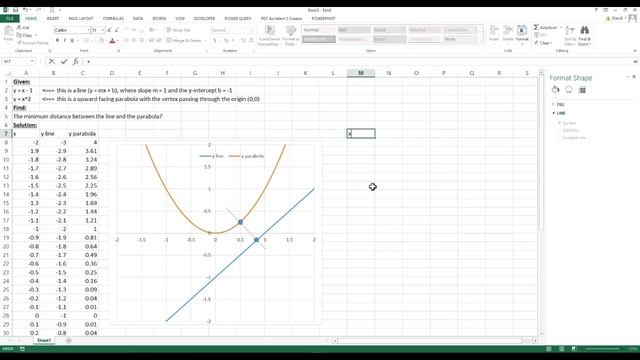The image size is (640, 360).
Task: Open Sort & Filter menu
Action: (x=570, y=36)
